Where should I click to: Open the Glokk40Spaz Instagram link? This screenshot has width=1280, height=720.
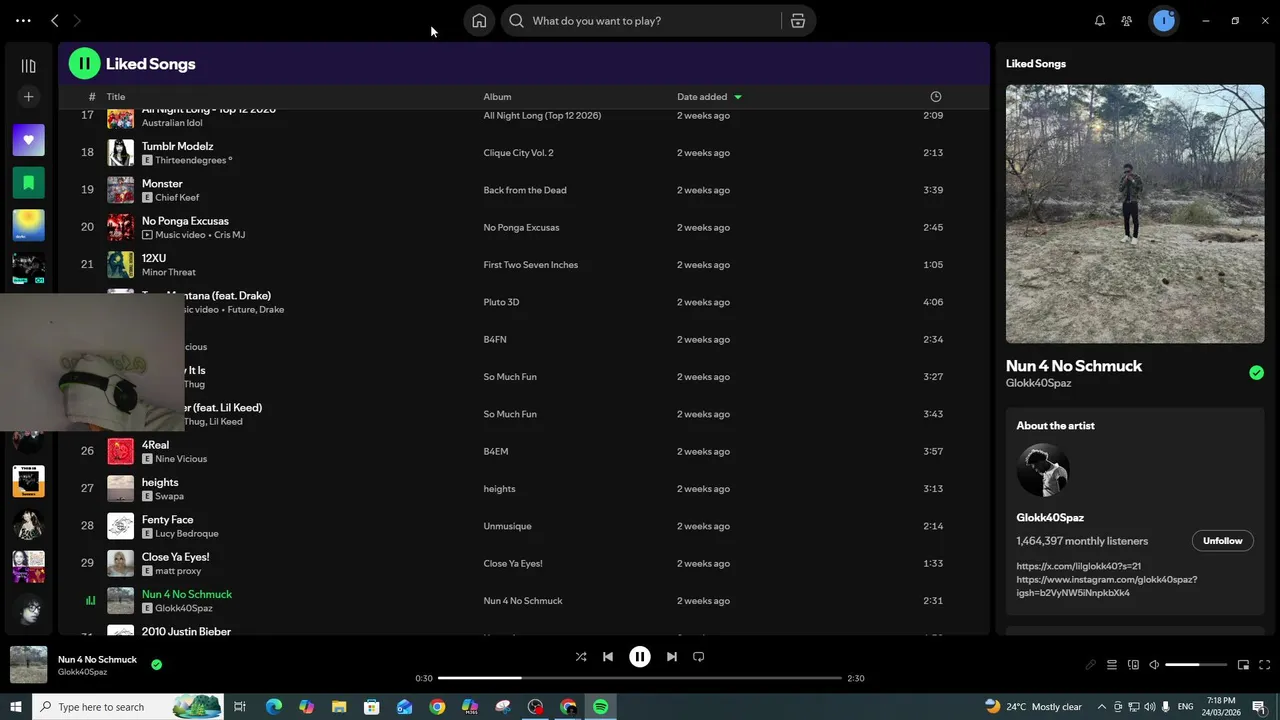[1107, 586]
